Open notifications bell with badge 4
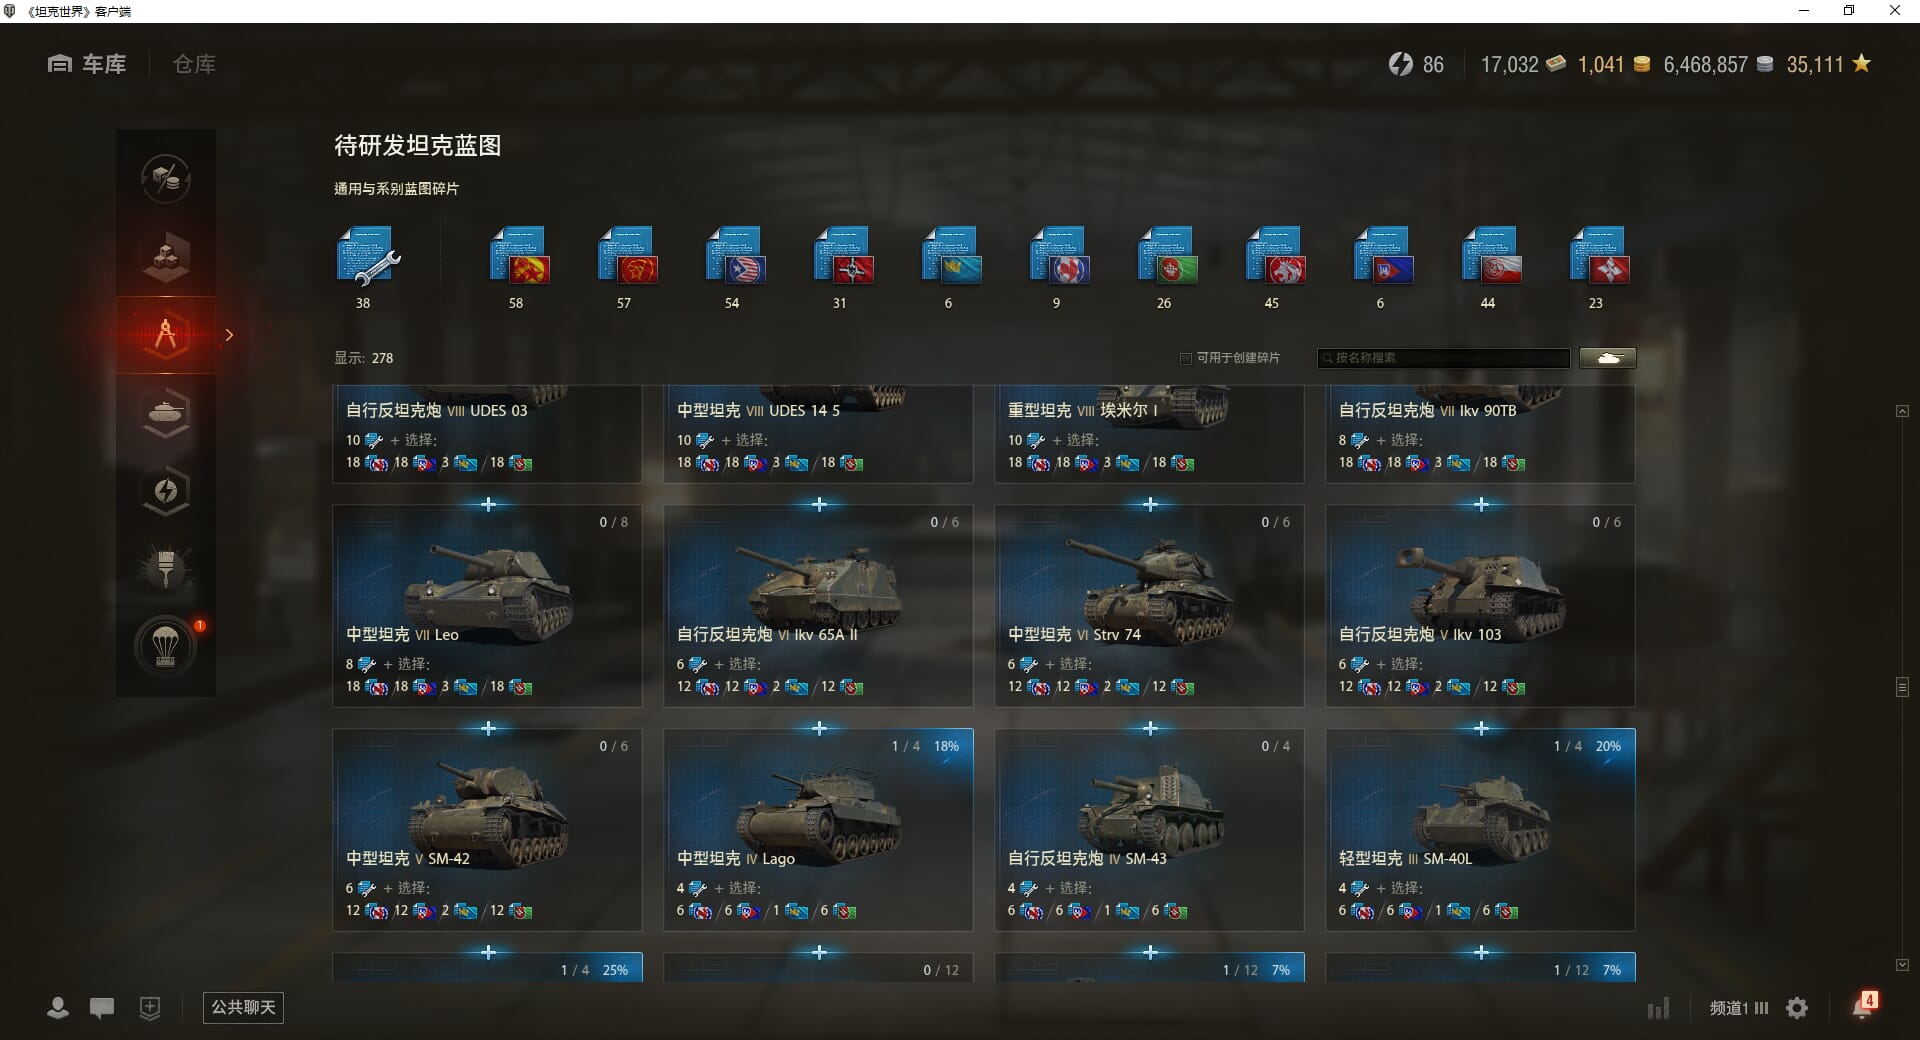Image resolution: width=1920 pixels, height=1040 pixels. tap(1863, 1006)
